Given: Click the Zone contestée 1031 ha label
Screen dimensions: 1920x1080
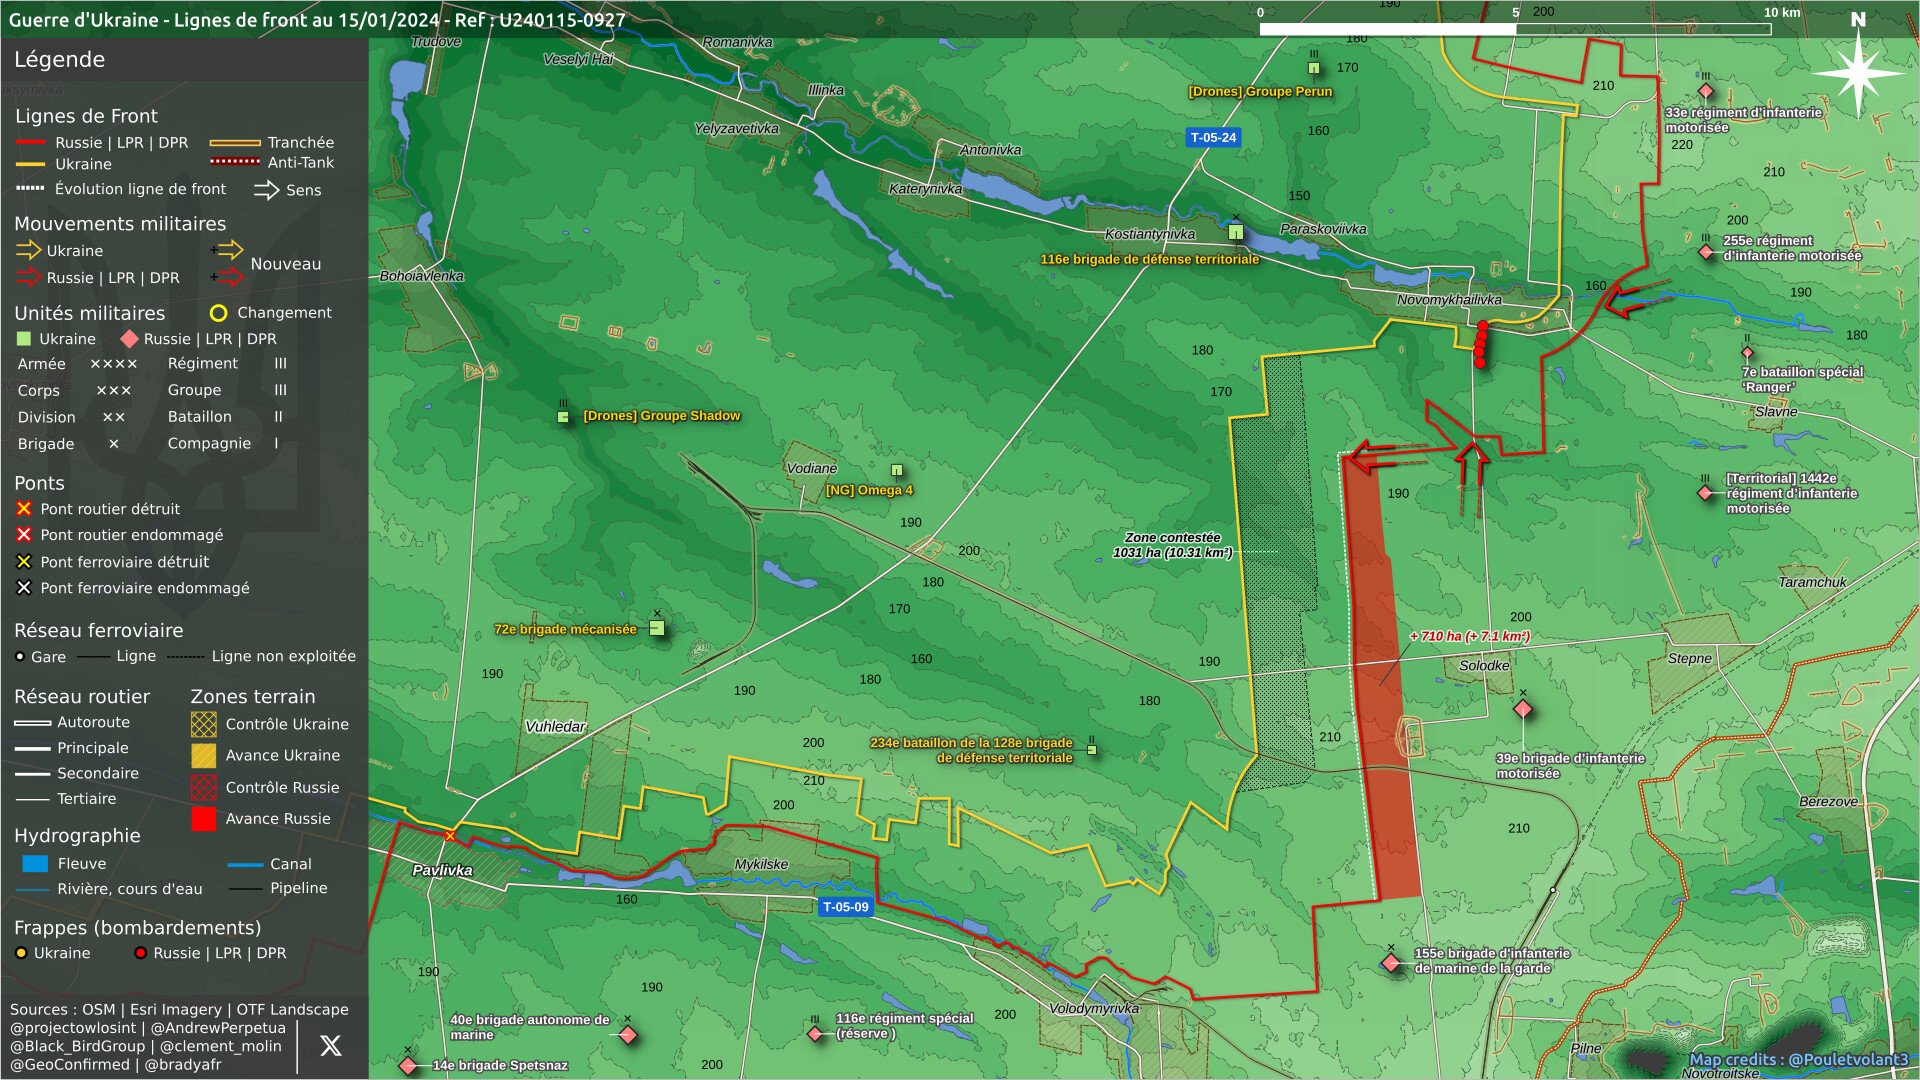Looking at the screenshot, I should pyautogui.click(x=1172, y=545).
